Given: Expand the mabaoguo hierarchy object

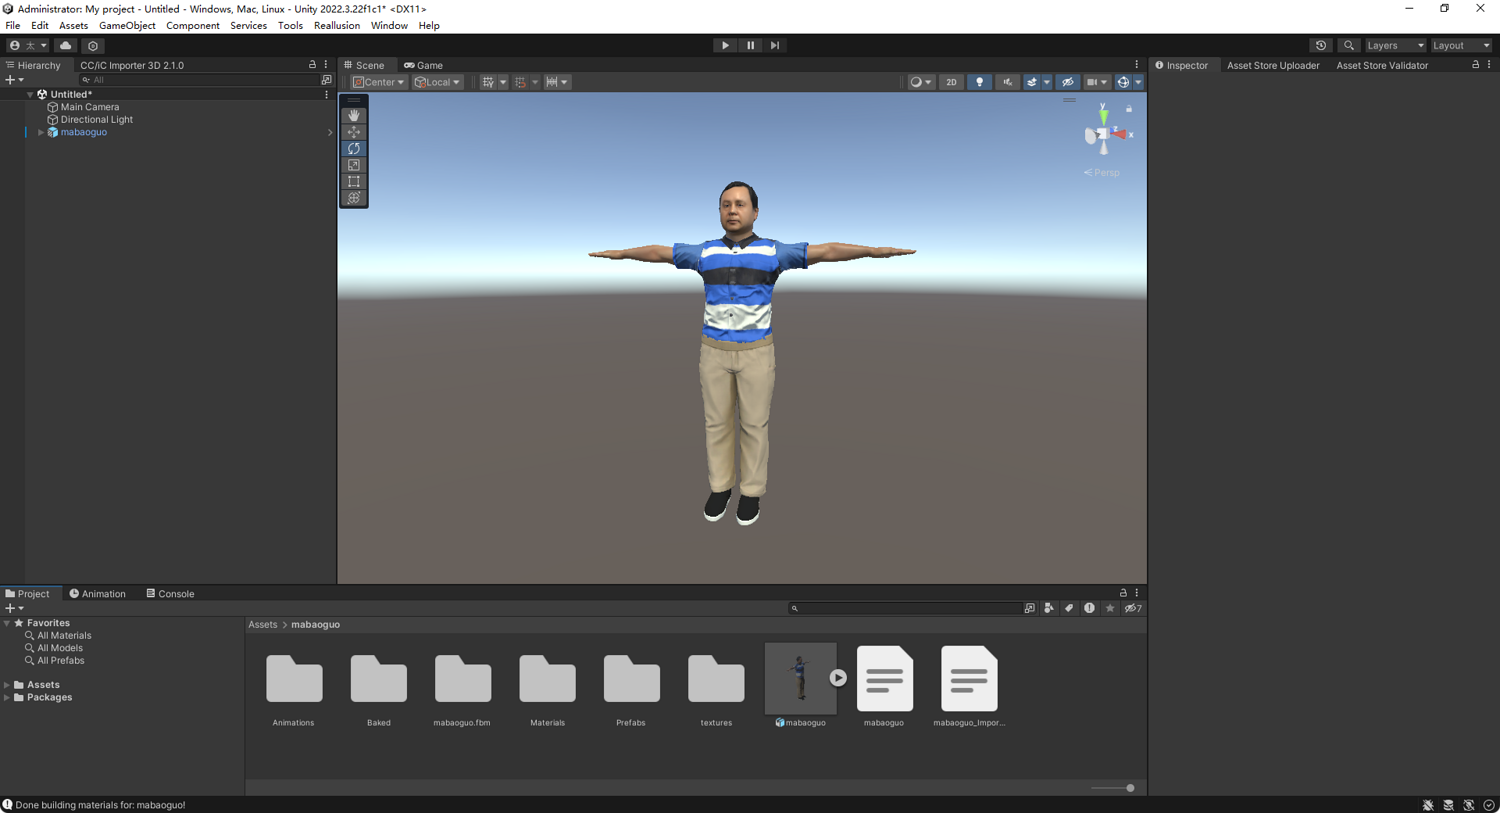Looking at the screenshot, I should (x=41, y=132).
